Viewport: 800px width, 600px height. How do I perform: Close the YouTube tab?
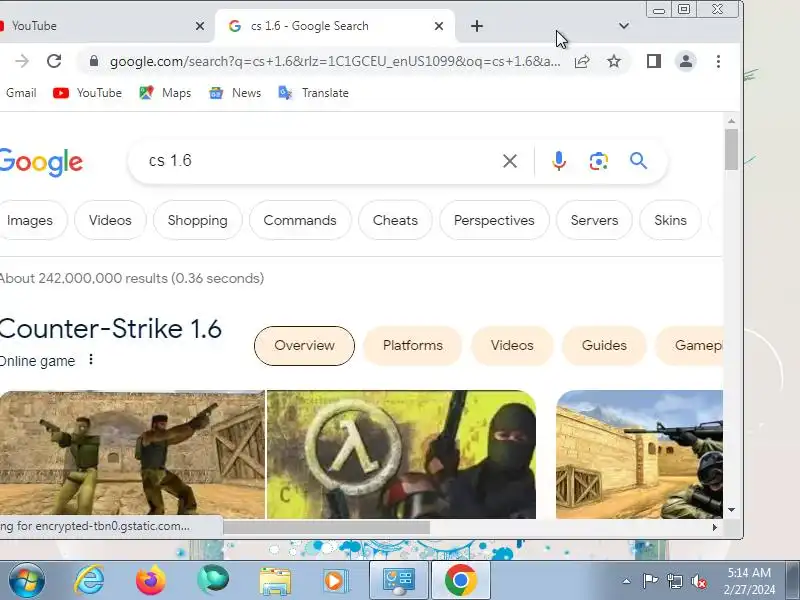coord(200,26)
